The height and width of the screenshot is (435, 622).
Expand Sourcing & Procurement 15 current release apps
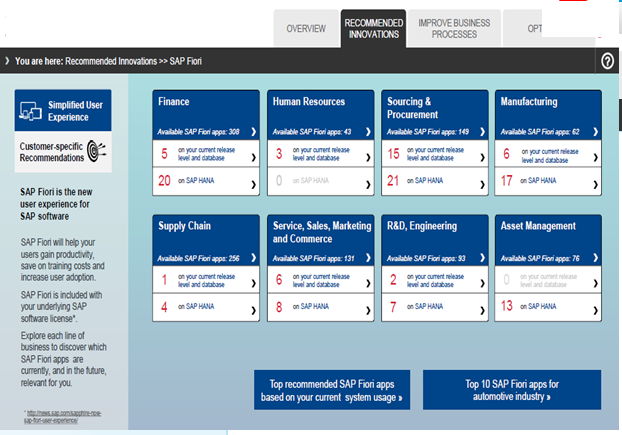[482, 155]
